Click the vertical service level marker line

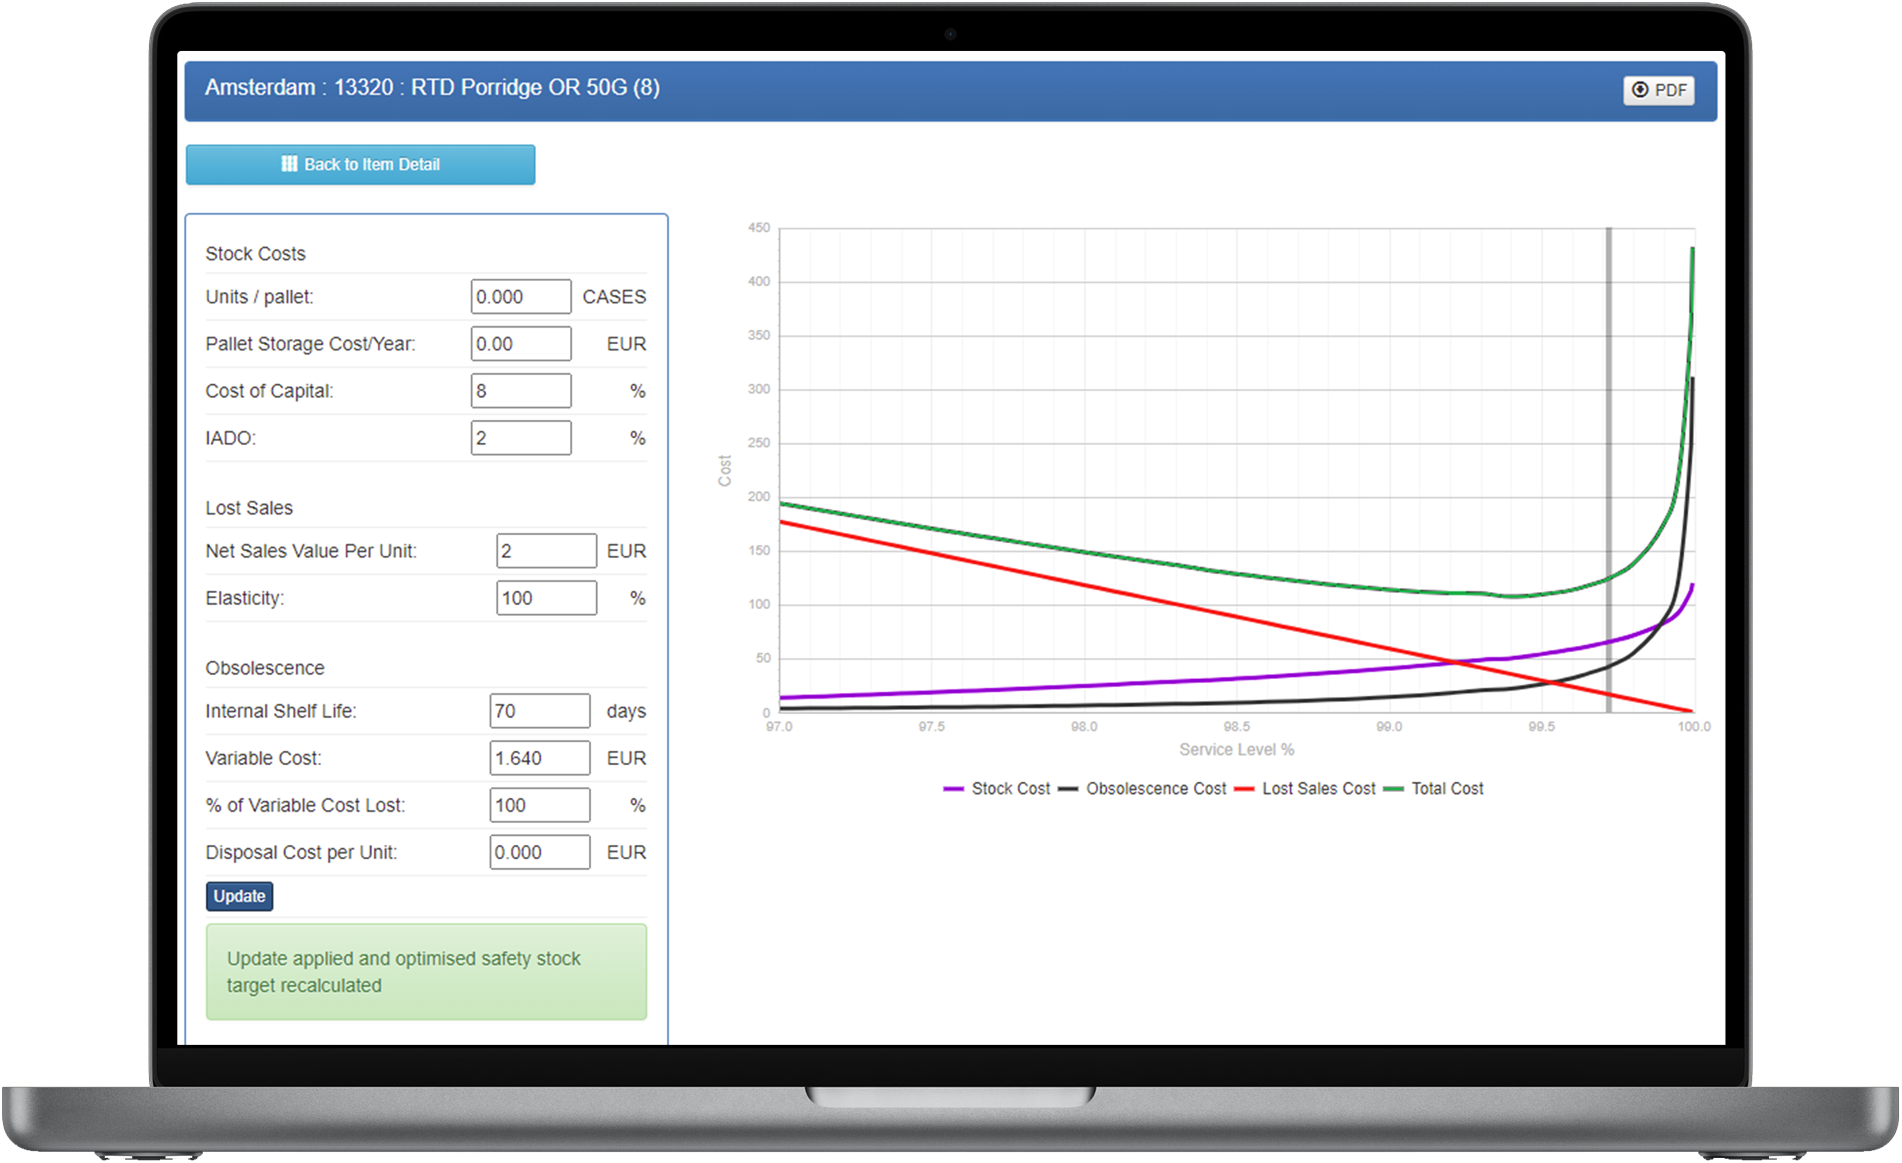[1608, 470]
